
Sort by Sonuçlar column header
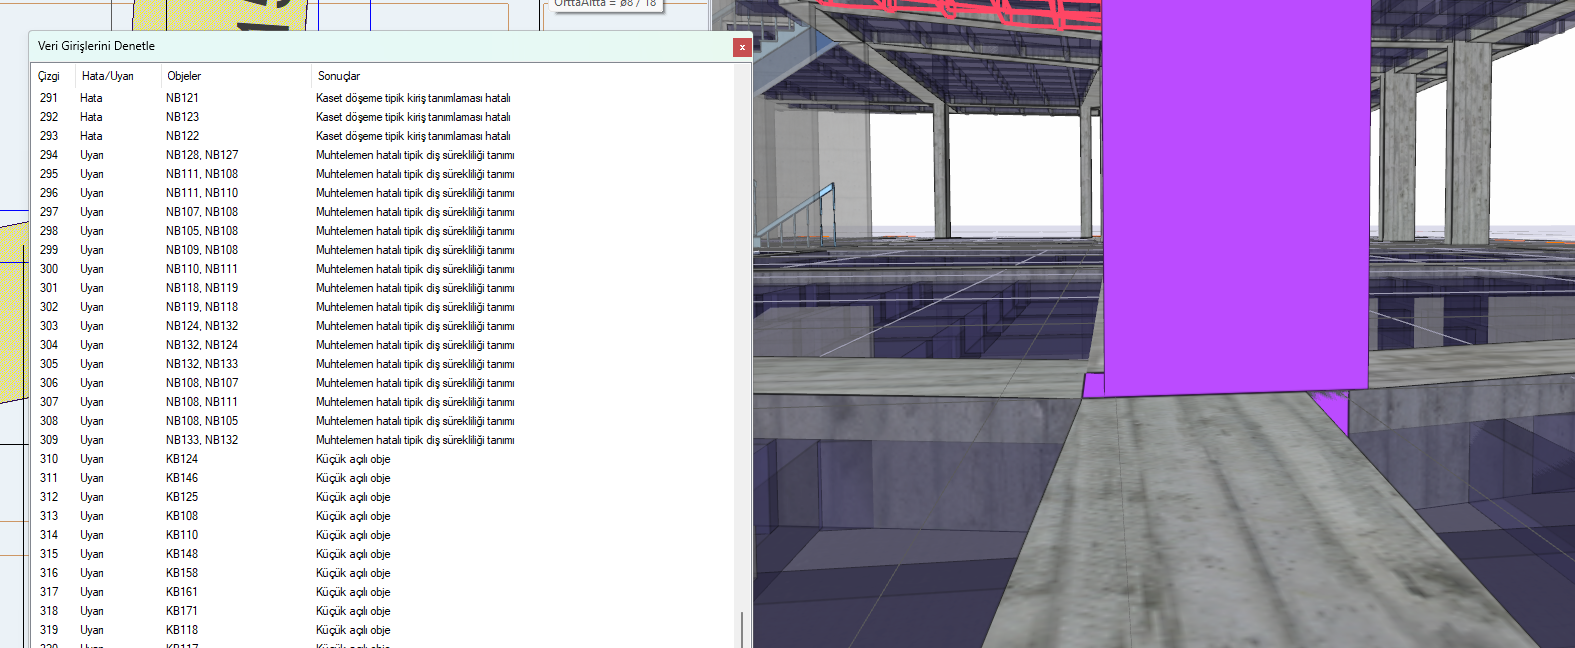tap(523, 76)
